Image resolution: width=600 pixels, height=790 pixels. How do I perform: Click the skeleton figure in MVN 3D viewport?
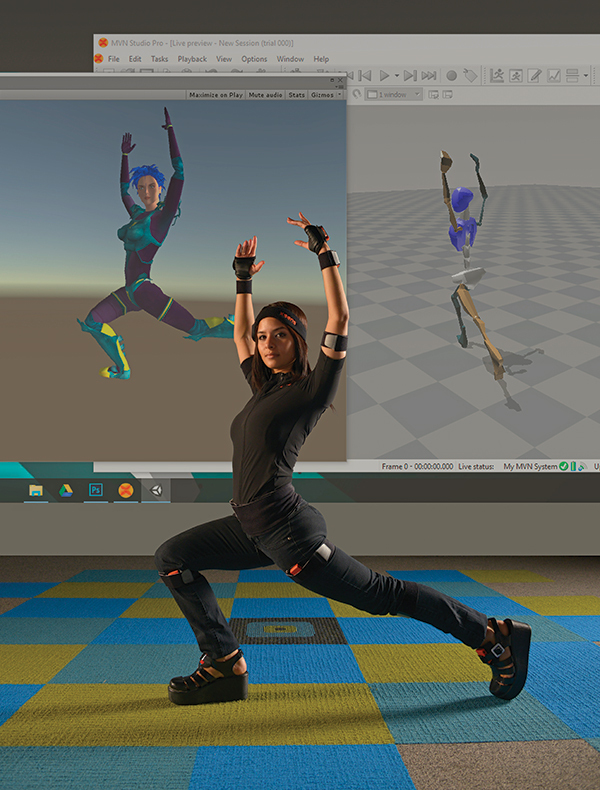(470, 267)
